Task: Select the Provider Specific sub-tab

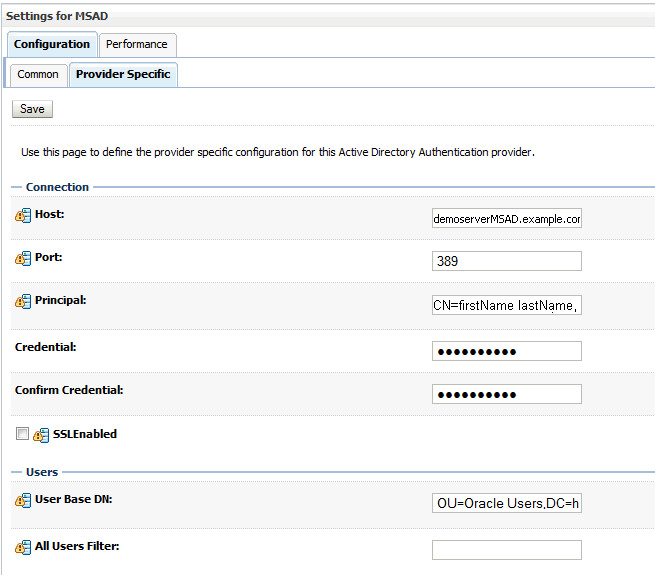Action: click(x=123, y=74)
